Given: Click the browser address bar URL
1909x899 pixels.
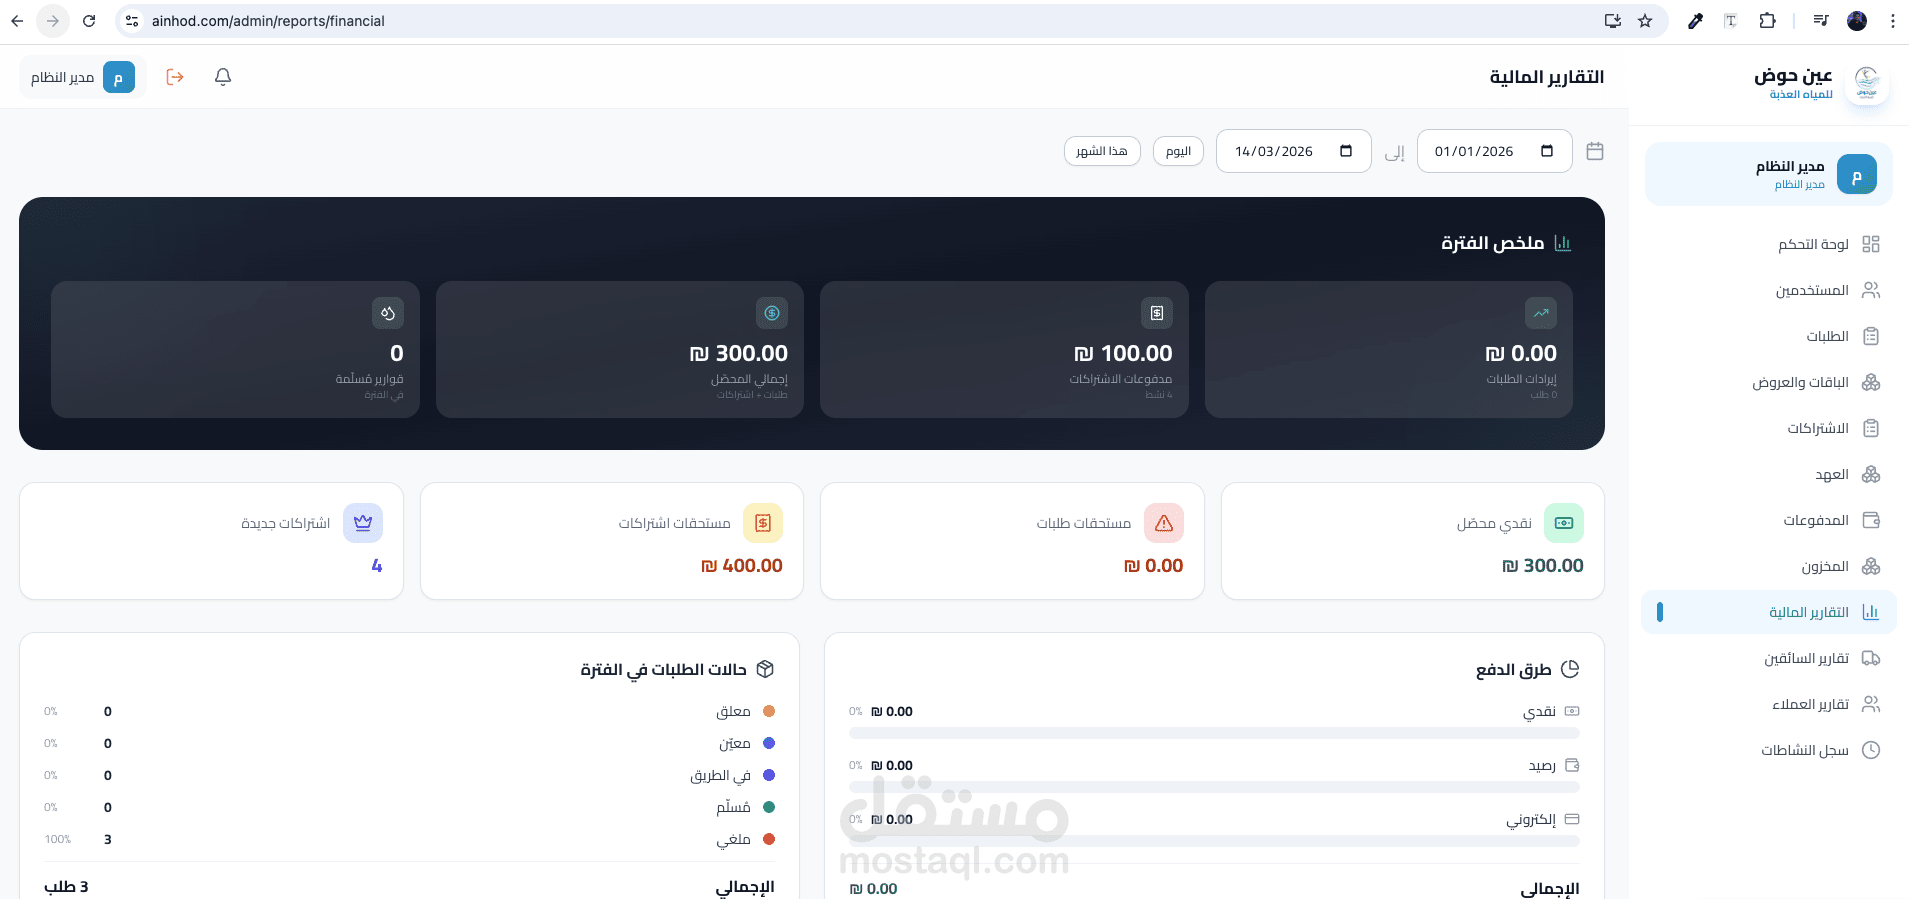Looking at the screenshot, I should pos(268,21).
